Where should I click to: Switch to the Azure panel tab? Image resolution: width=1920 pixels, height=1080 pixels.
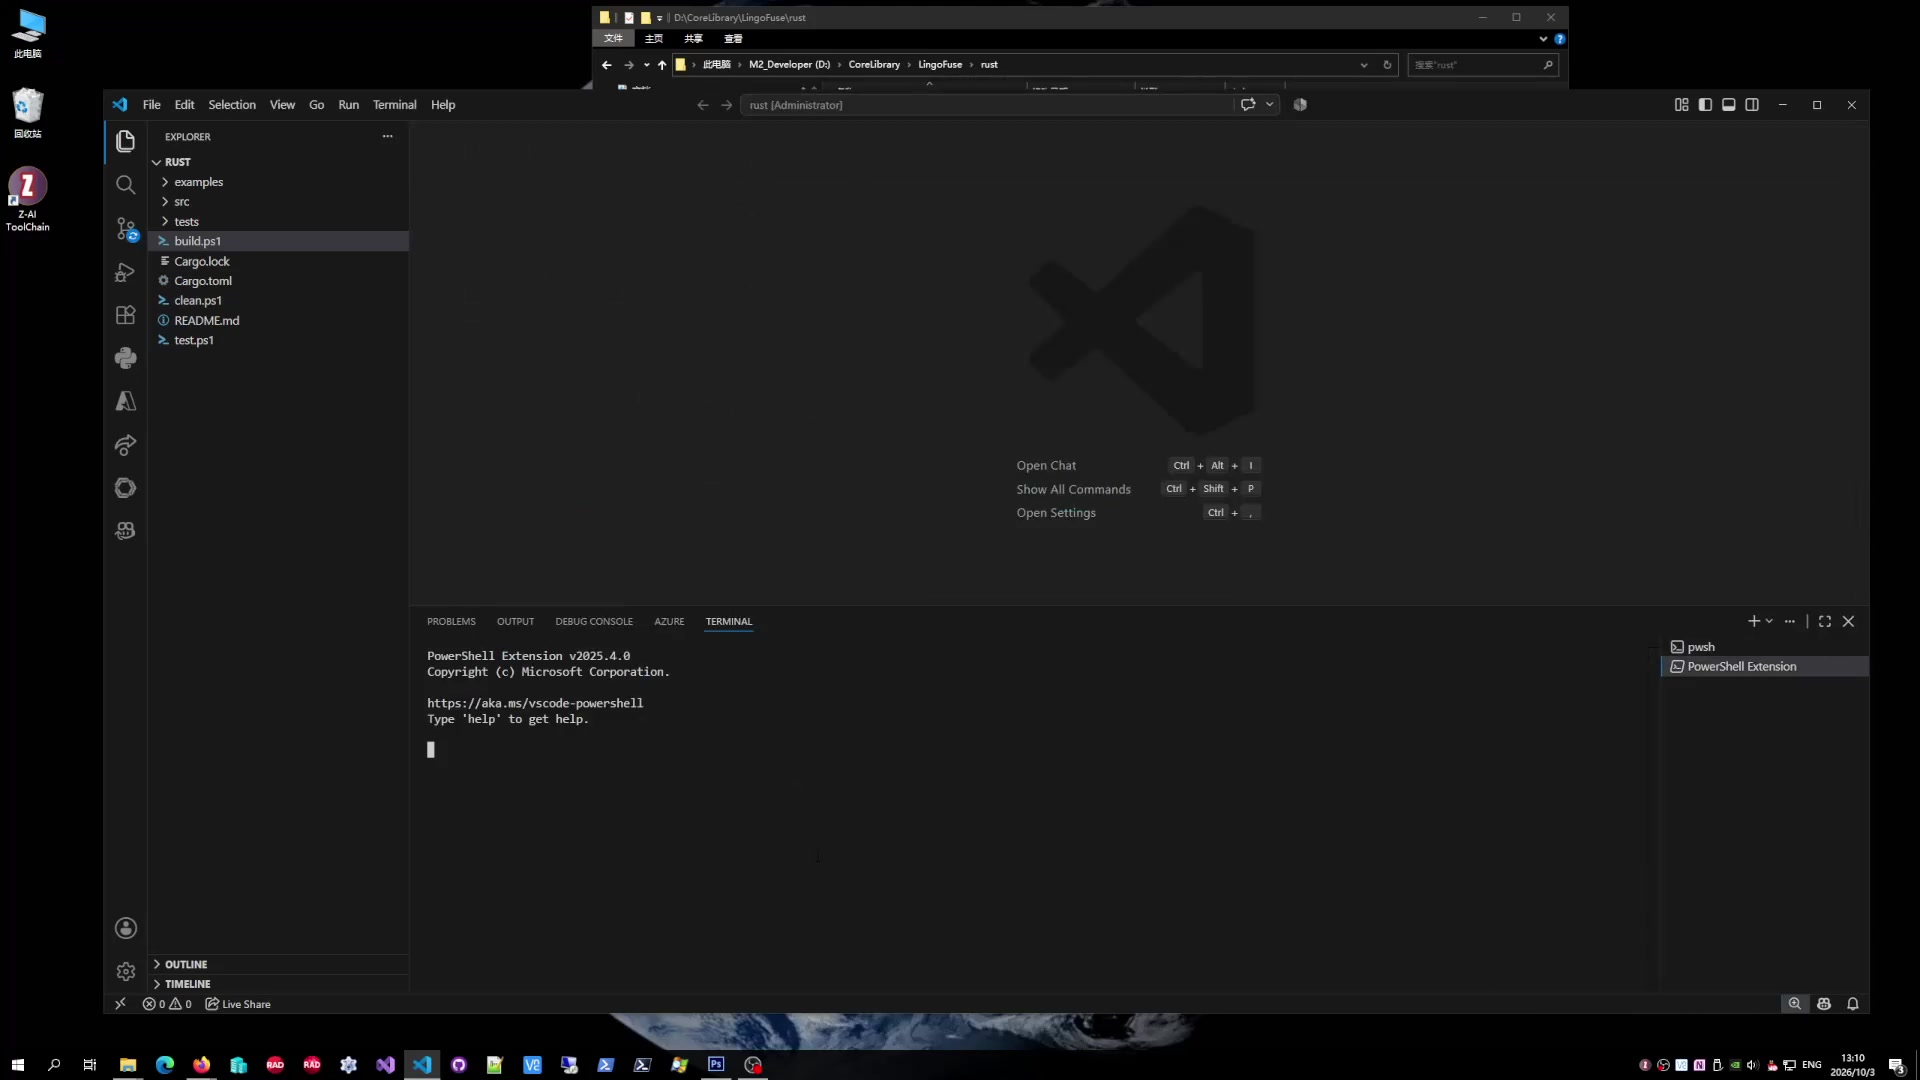tap(669, 621)
